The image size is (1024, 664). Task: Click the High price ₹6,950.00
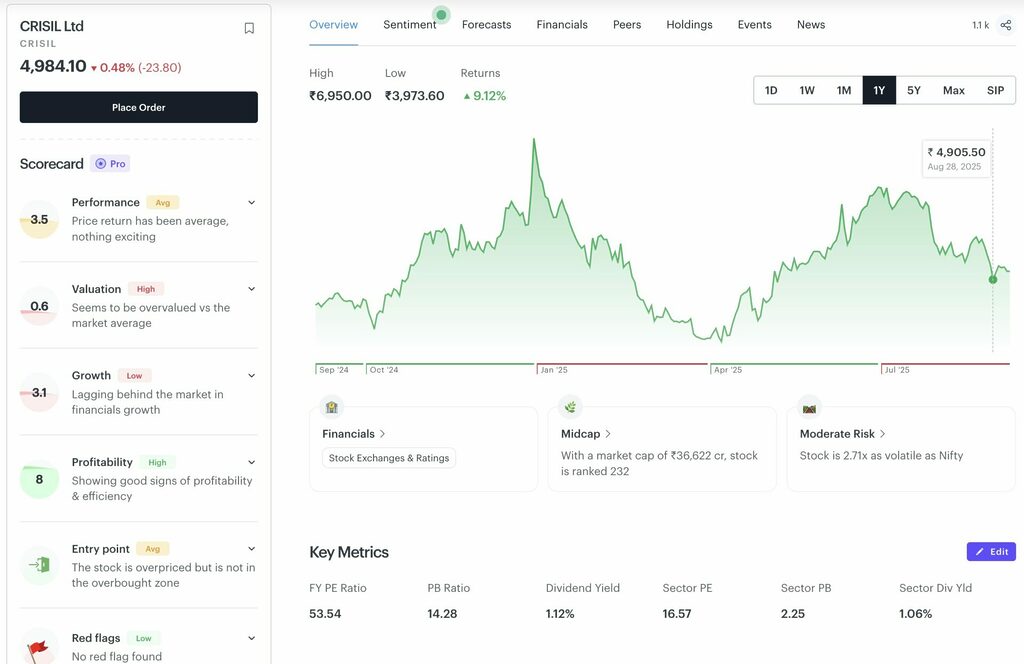coord(340,96)
